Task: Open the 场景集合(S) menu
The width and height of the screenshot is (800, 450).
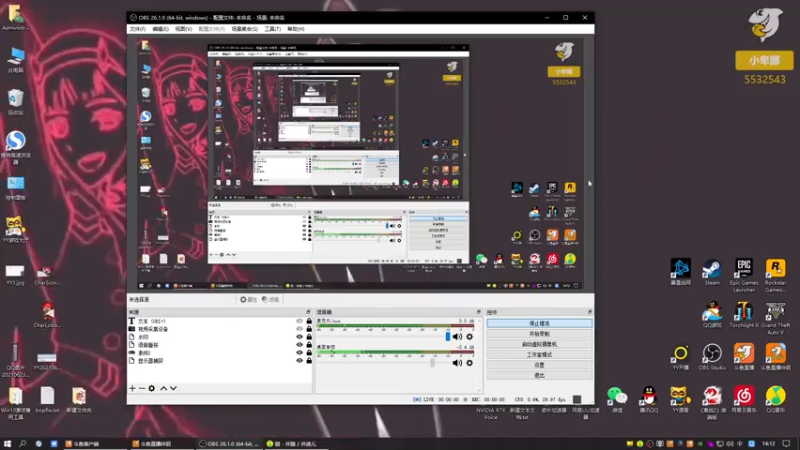Action: (244, 29)
